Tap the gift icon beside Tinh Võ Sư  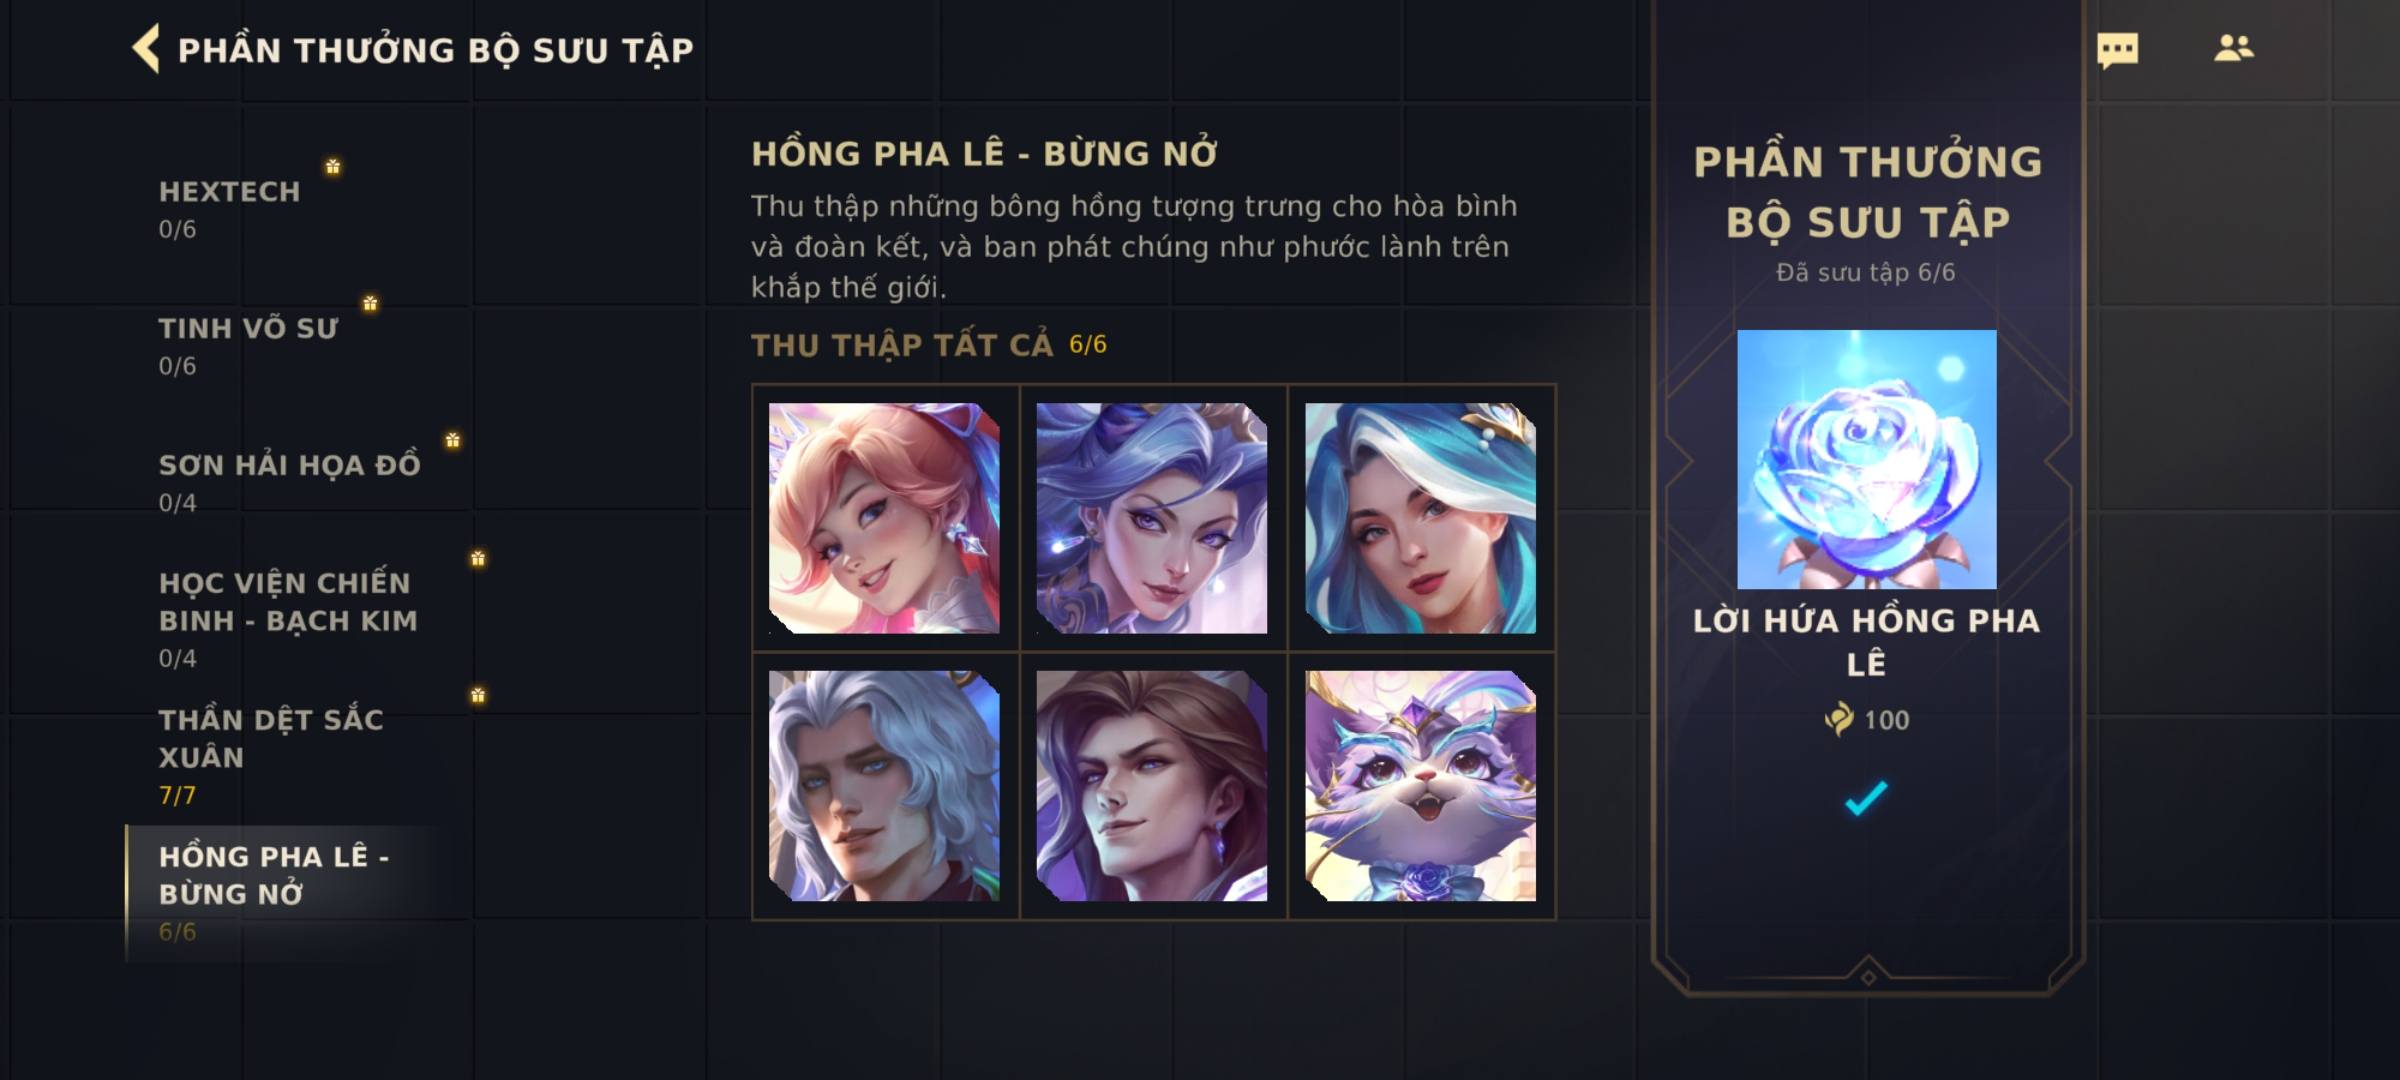[x=370, y=303]
